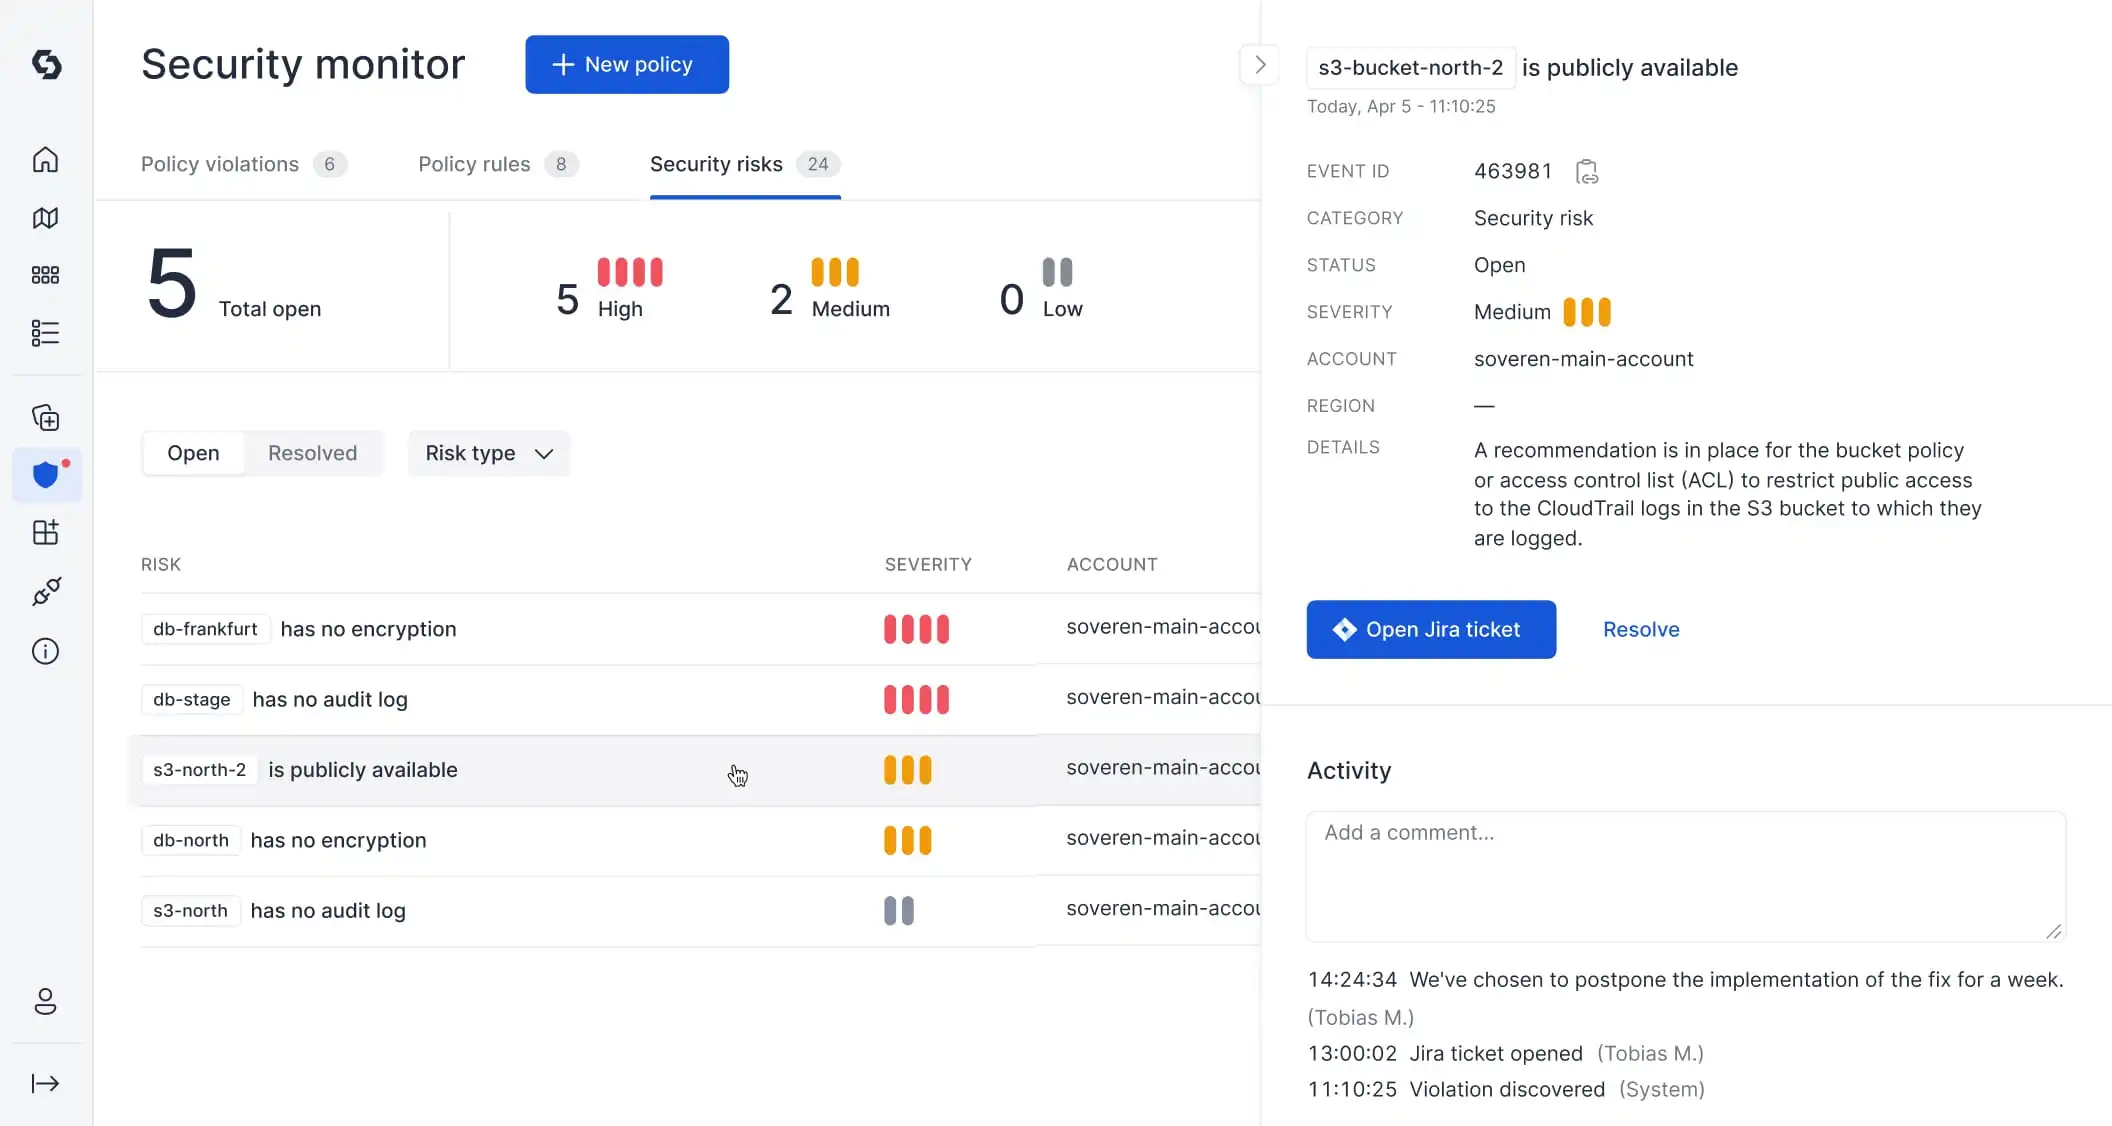Click the plug integrations icon

46,592
